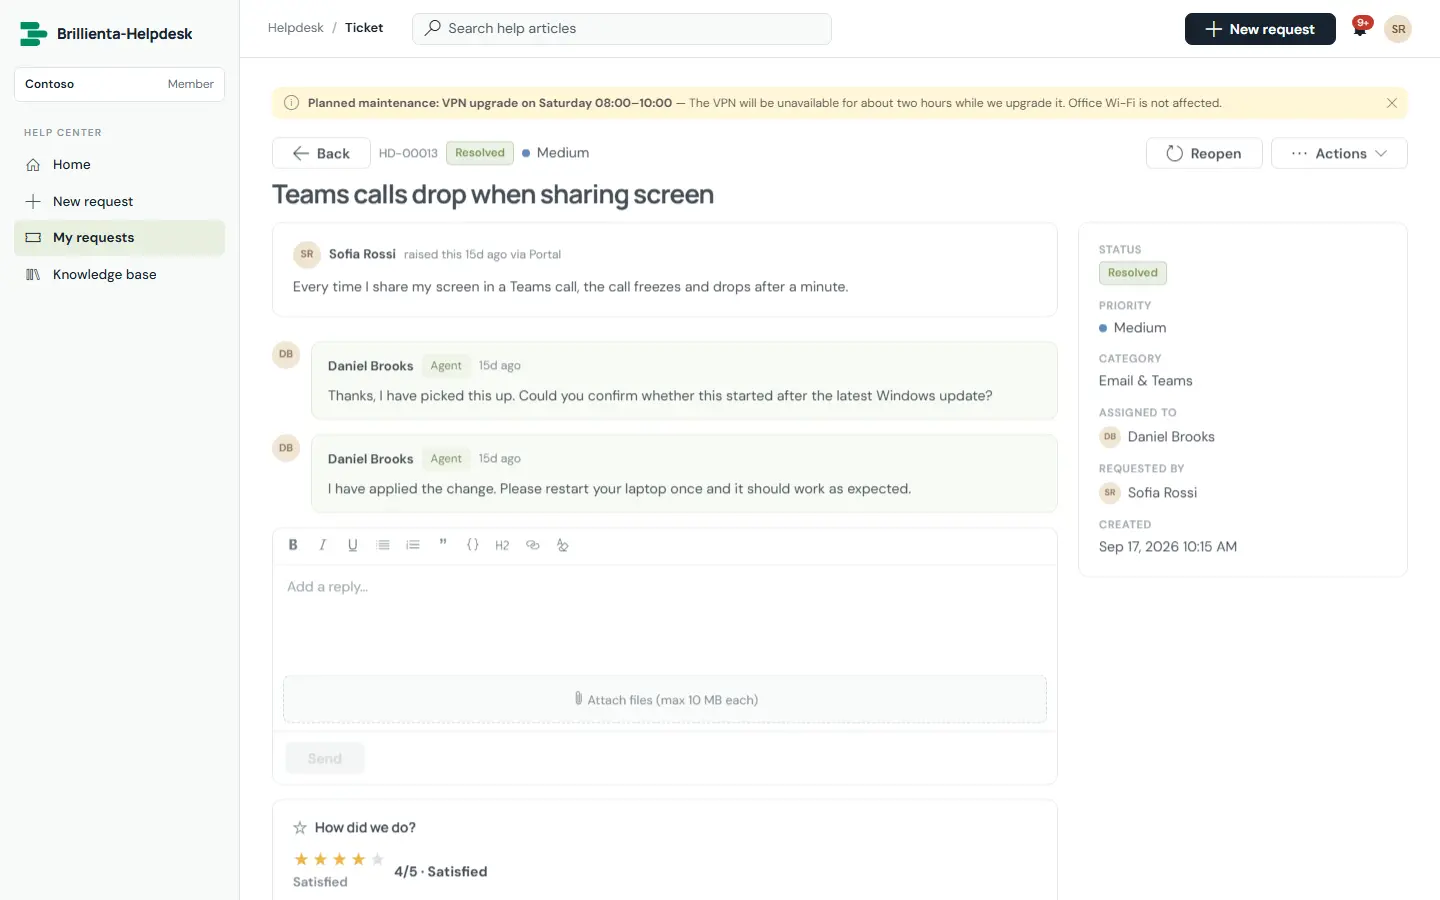The height and width of the screenshot is (900, 1440).
Task: Open notifications bell with 9+ badge
Action: click(1360, 28)
